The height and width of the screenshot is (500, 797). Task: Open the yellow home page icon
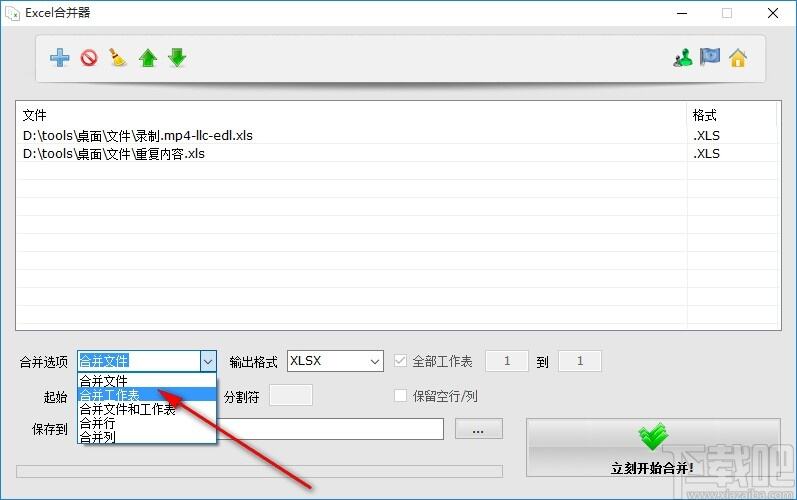(738, 58)
